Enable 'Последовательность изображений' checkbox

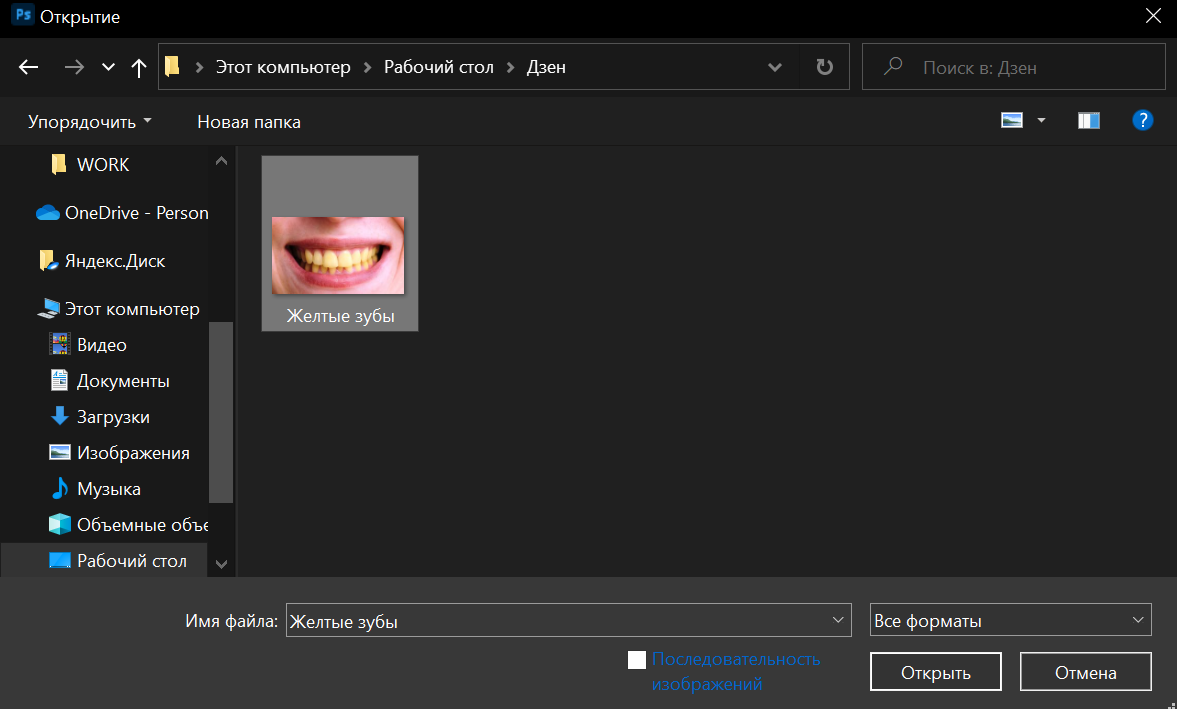(x=637, y=659)
